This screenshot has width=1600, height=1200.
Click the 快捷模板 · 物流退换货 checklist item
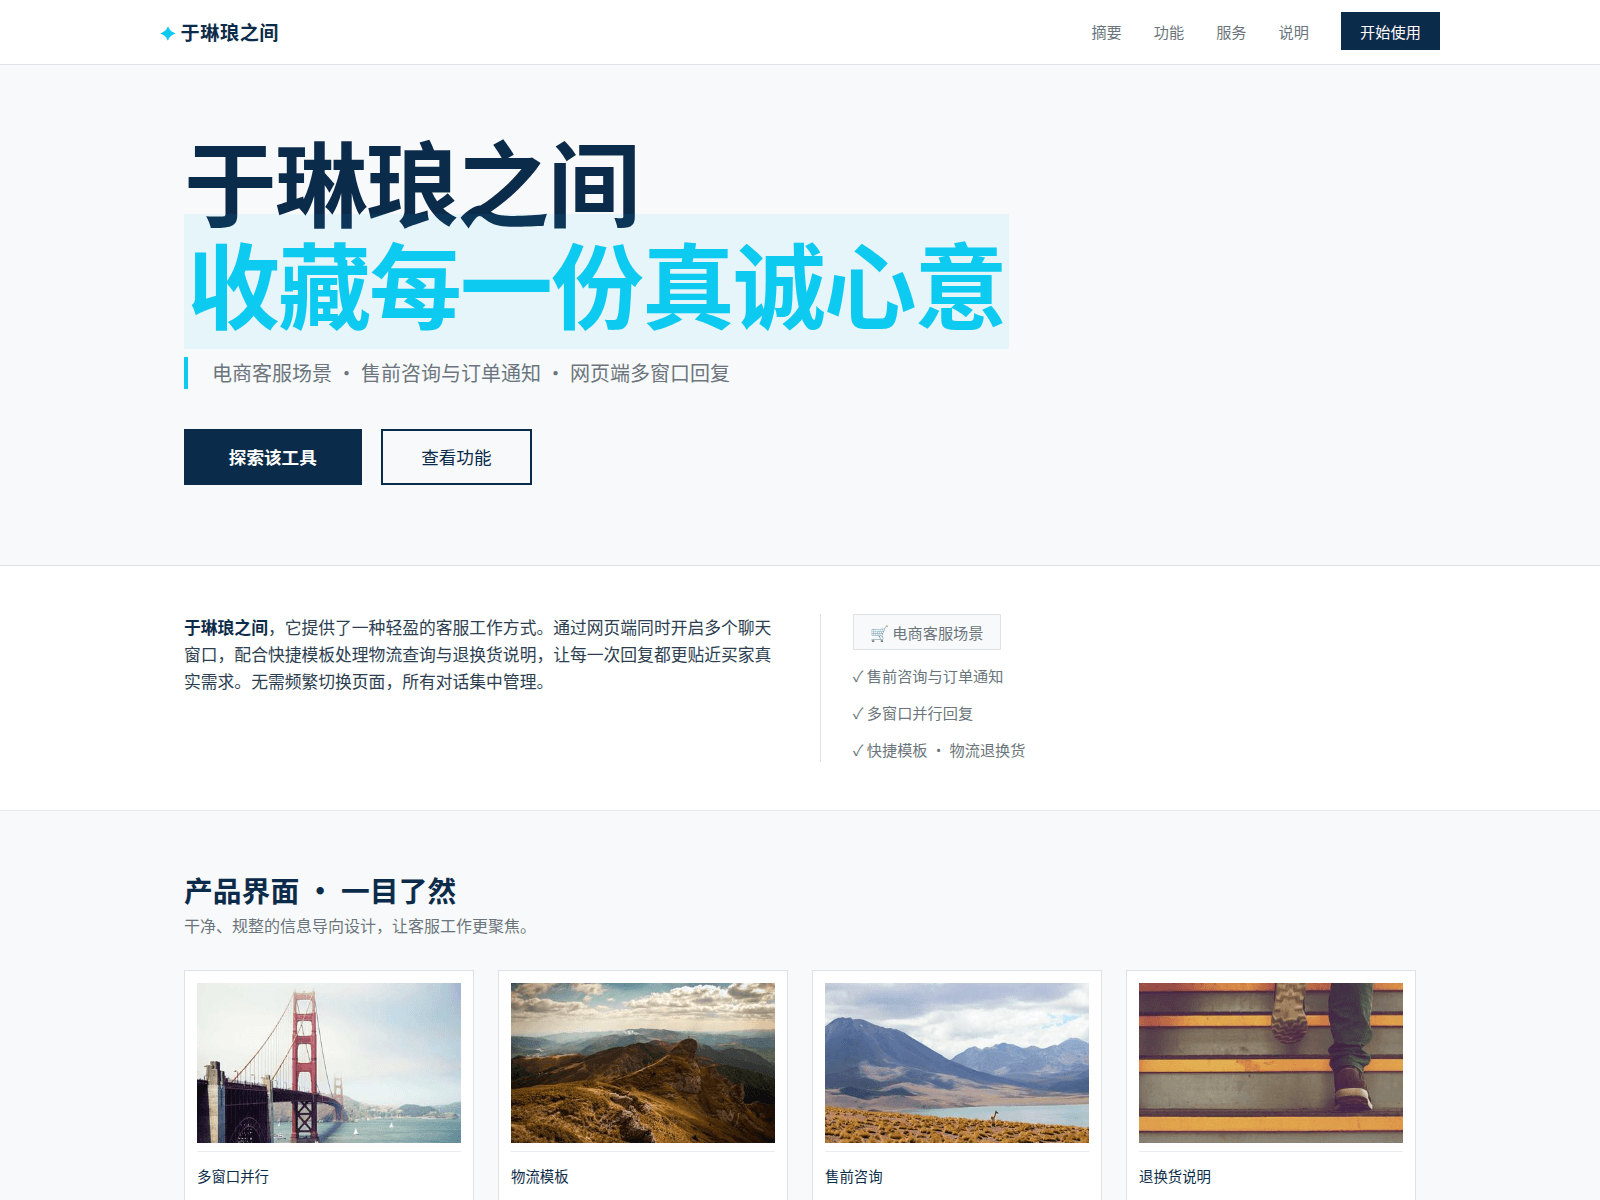[x=938, y=751]
